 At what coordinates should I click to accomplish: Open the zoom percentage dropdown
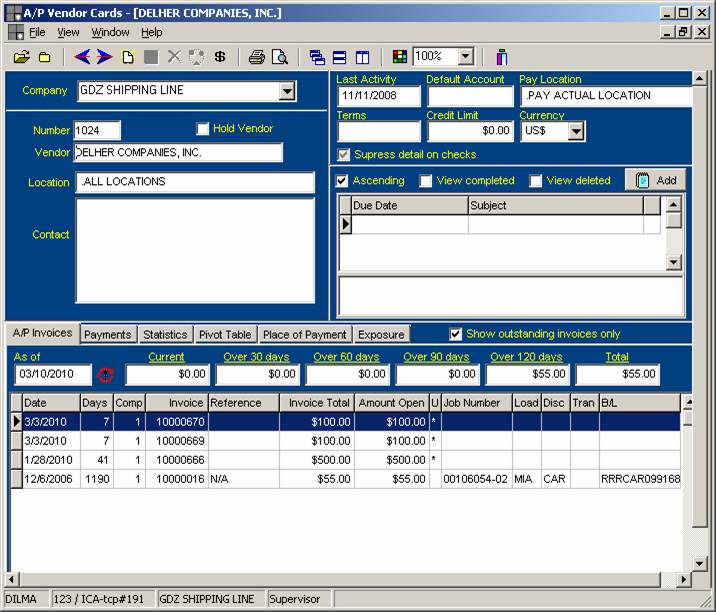(465, 57)
